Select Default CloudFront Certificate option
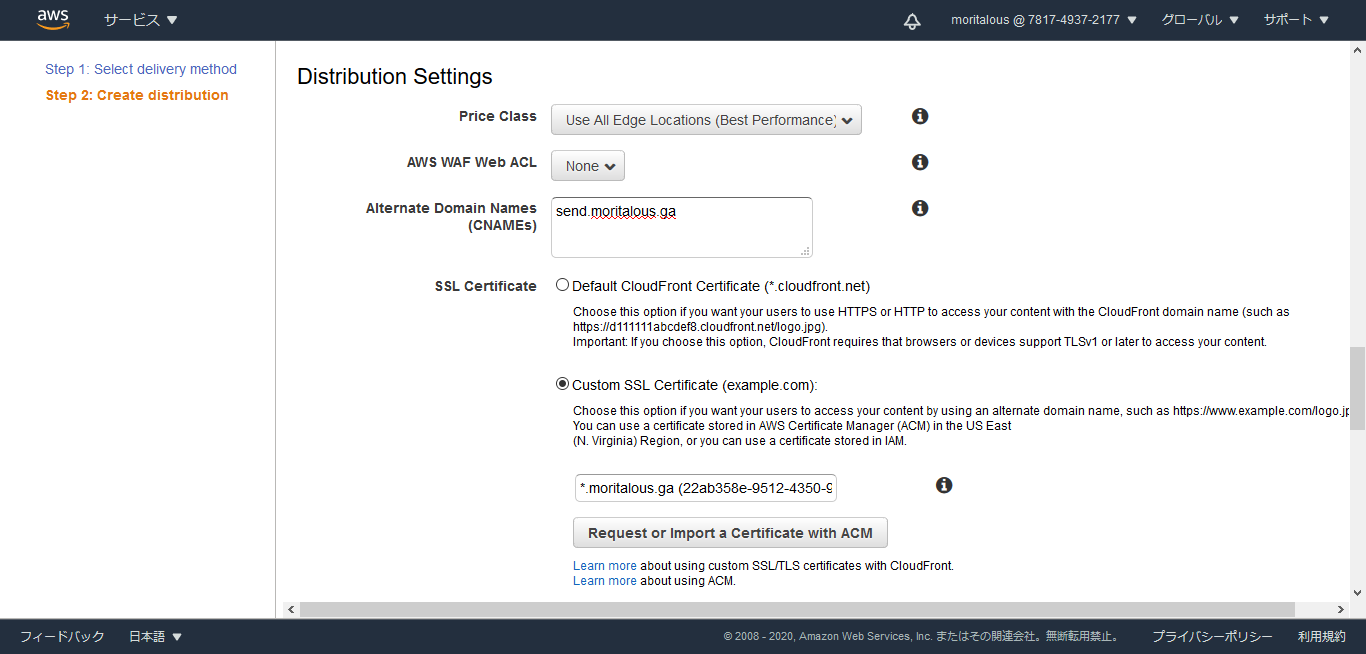 click(562, 285)
